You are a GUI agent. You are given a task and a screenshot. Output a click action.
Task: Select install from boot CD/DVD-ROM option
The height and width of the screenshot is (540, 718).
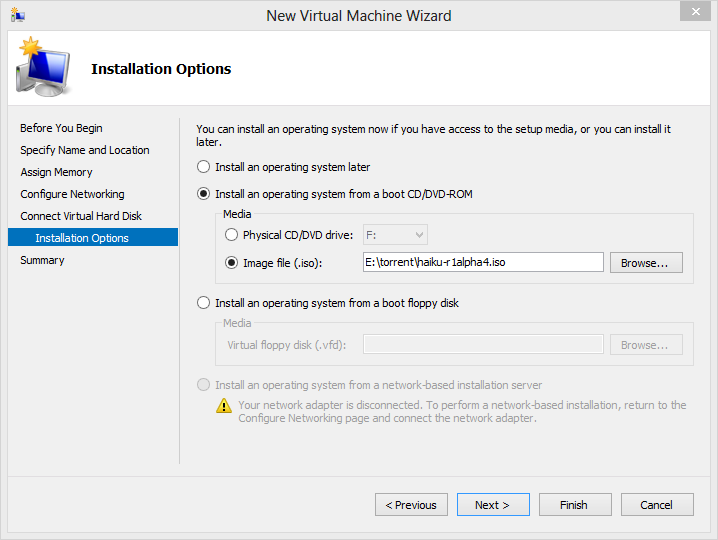204,194
